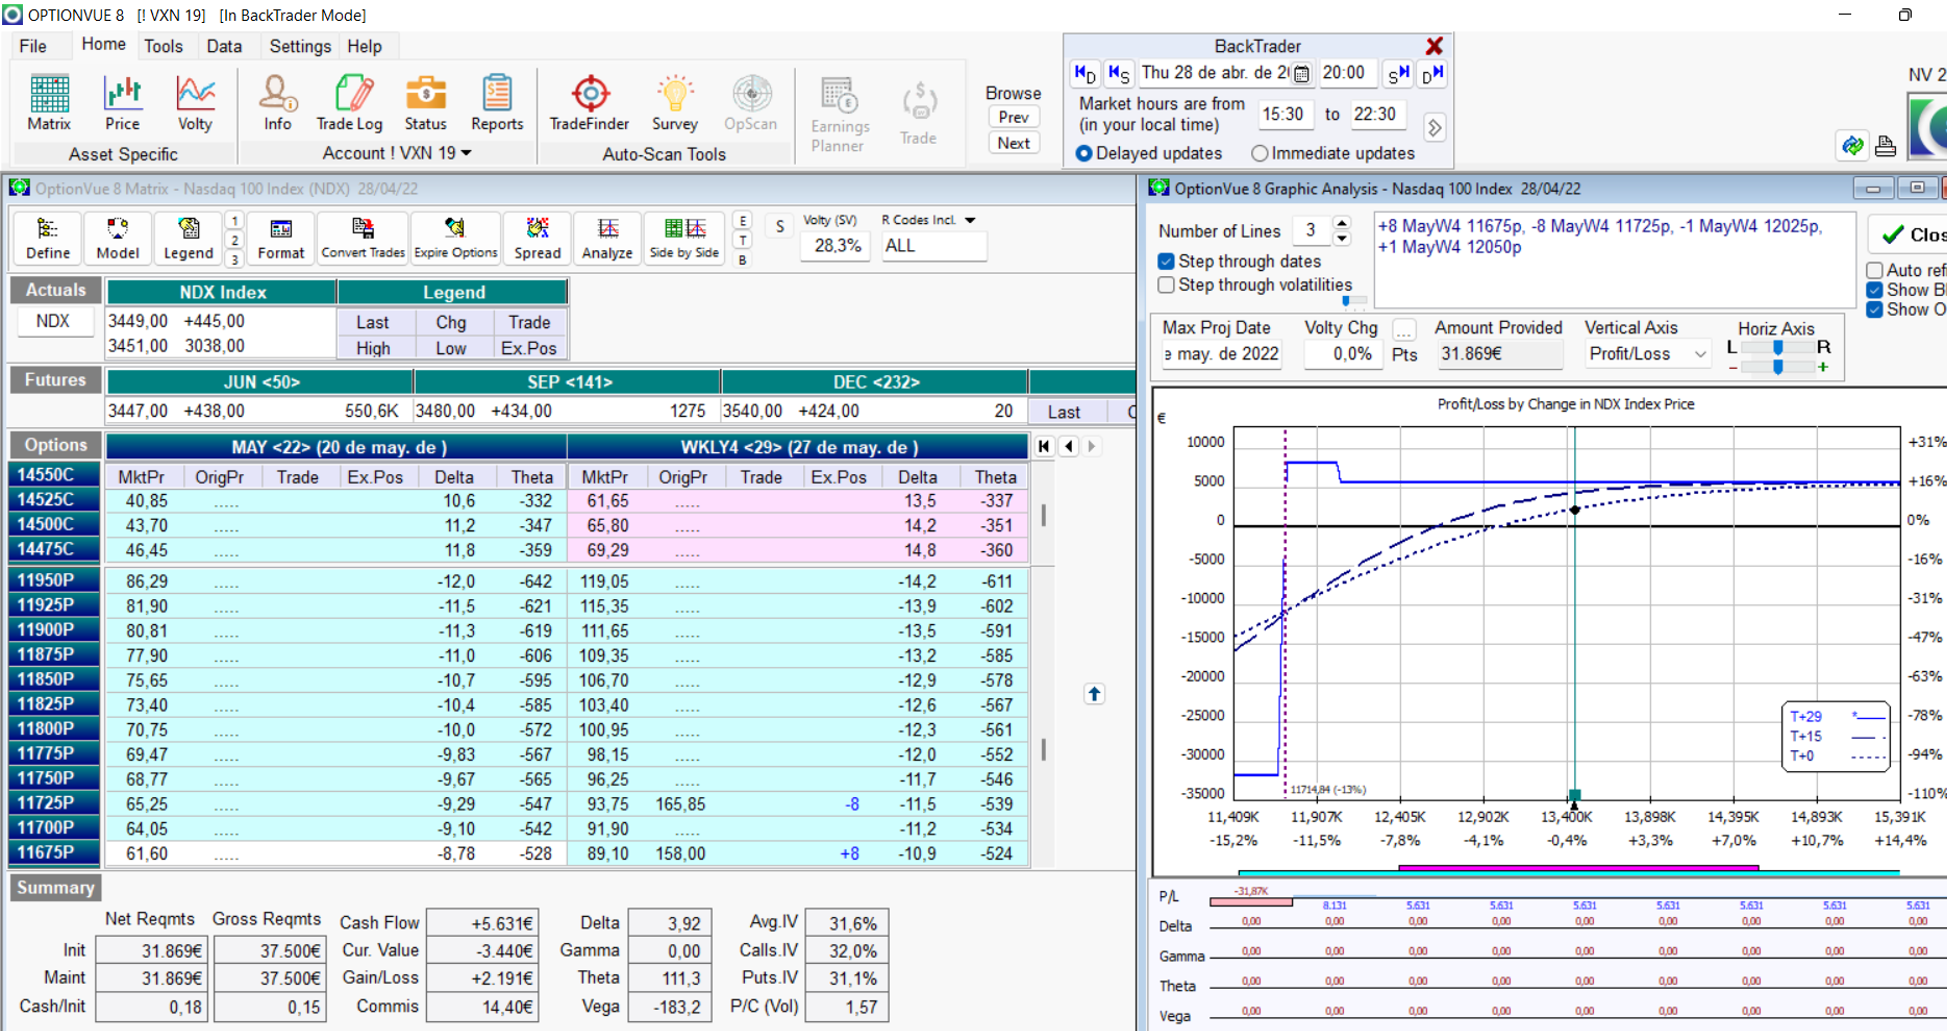Select Immediate updates radio button
The image size is (1947, 1031).
click(1260, 153)
